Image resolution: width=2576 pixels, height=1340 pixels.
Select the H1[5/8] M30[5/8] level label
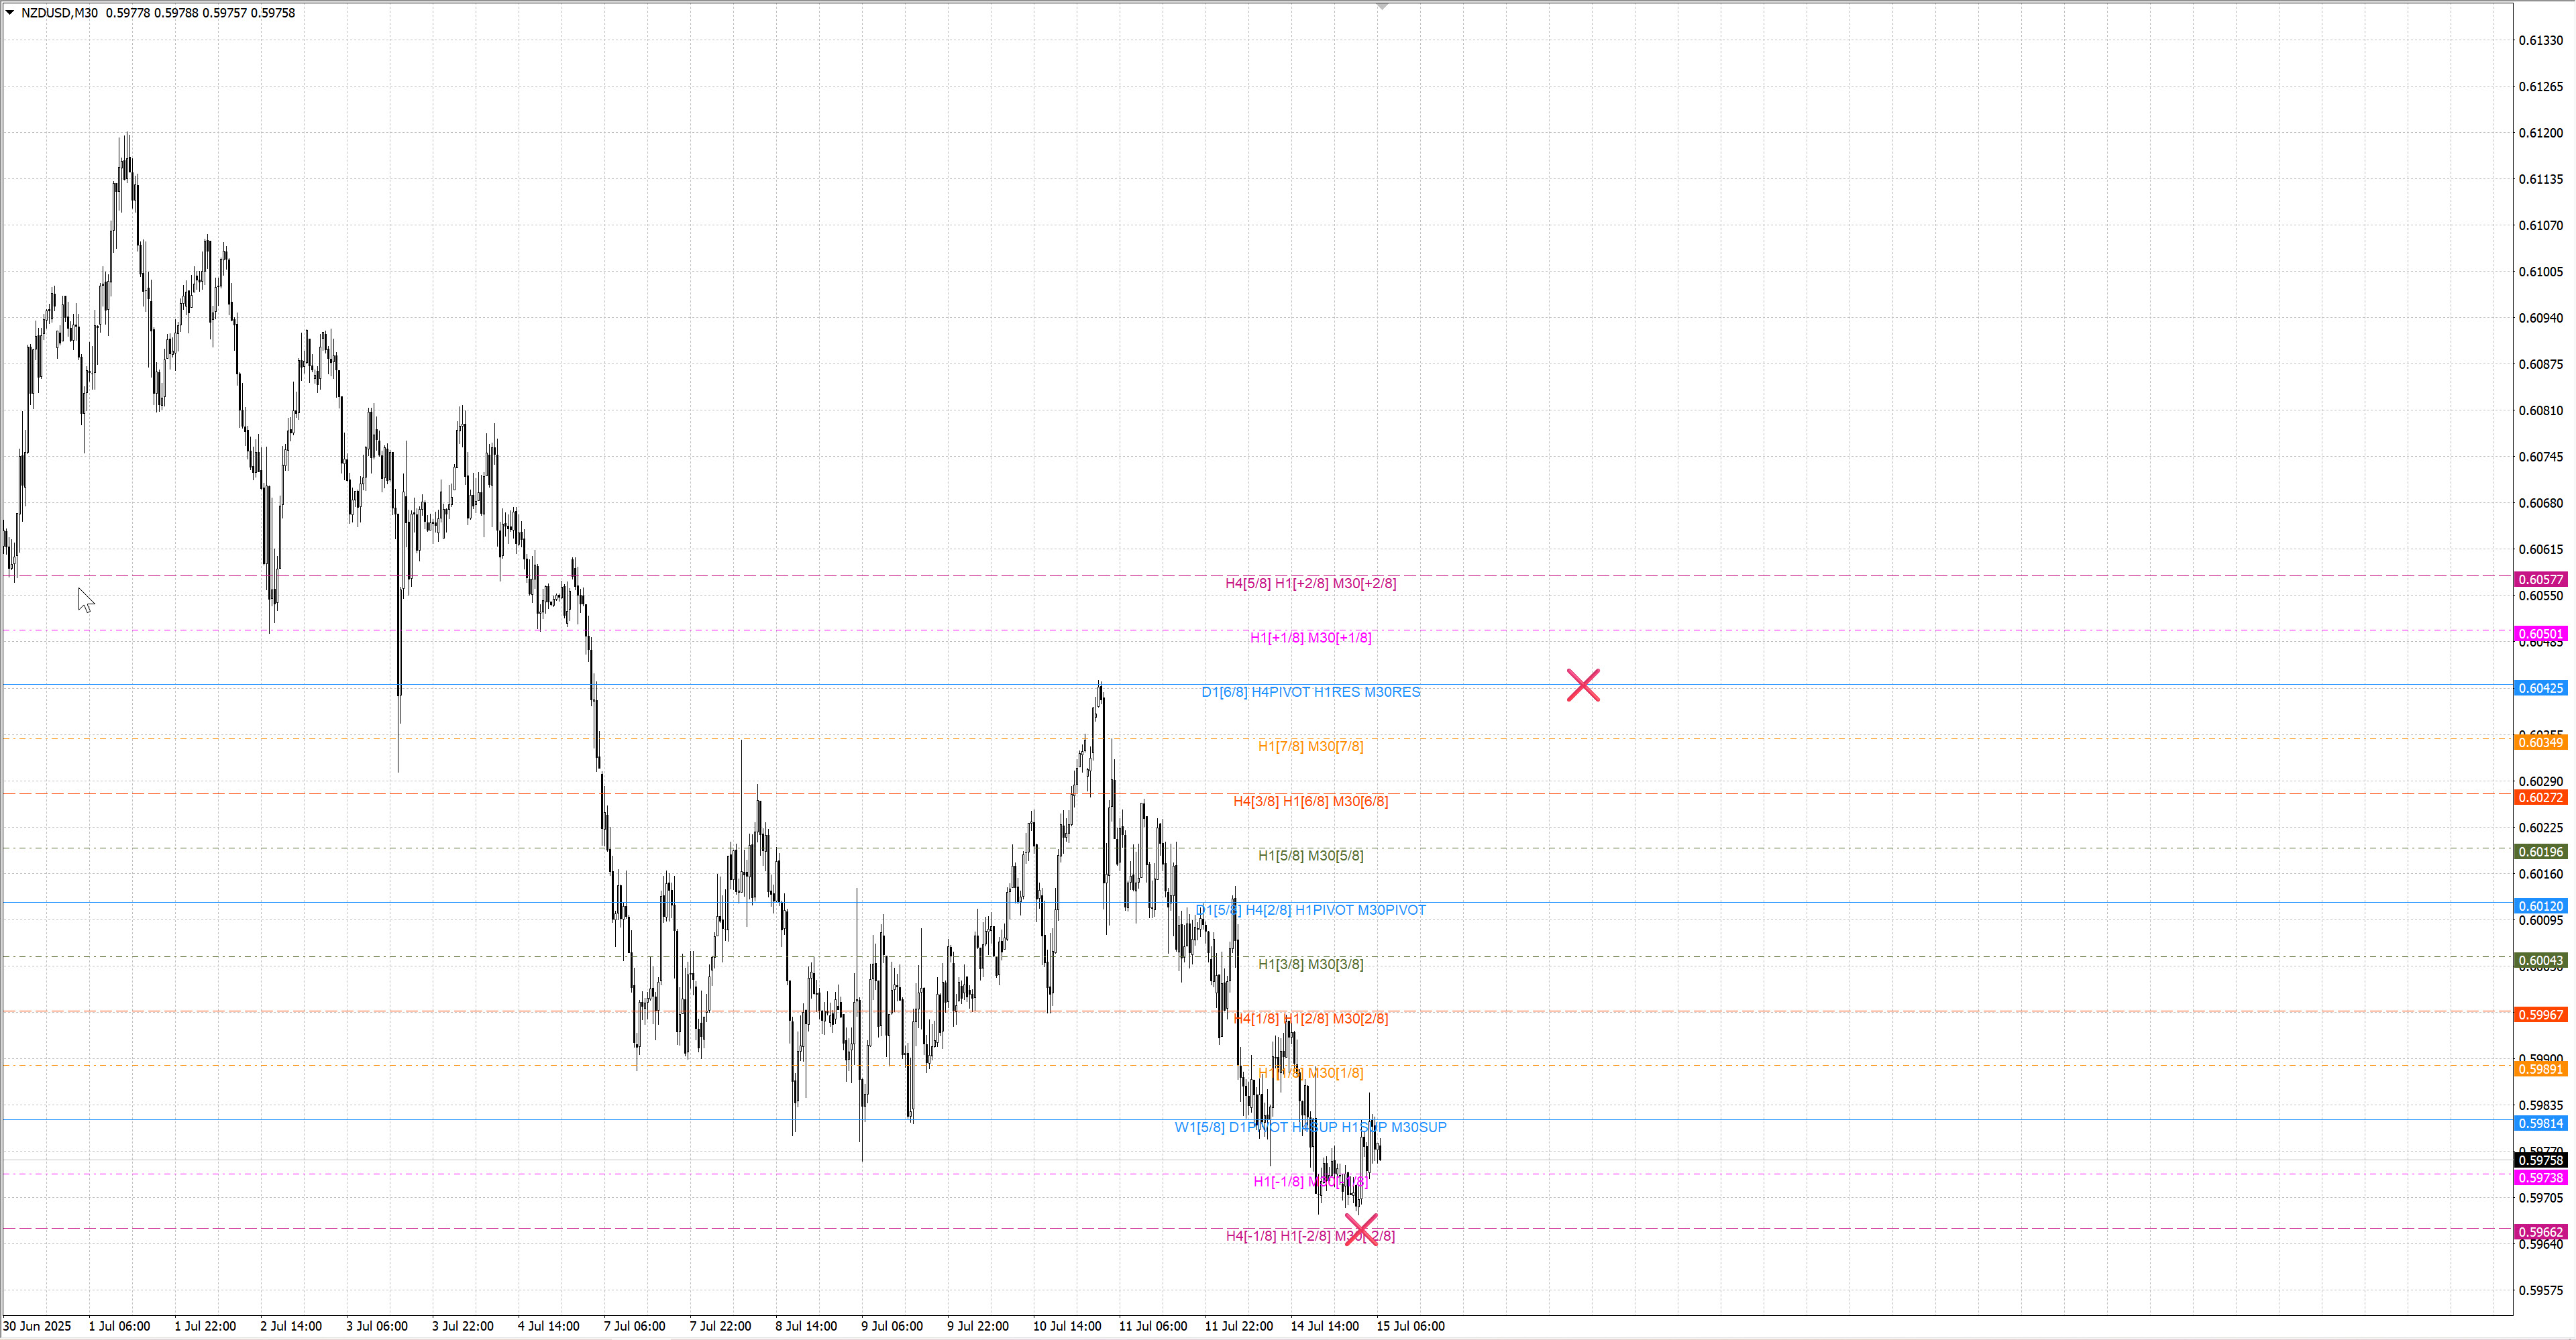[1310, 855]
